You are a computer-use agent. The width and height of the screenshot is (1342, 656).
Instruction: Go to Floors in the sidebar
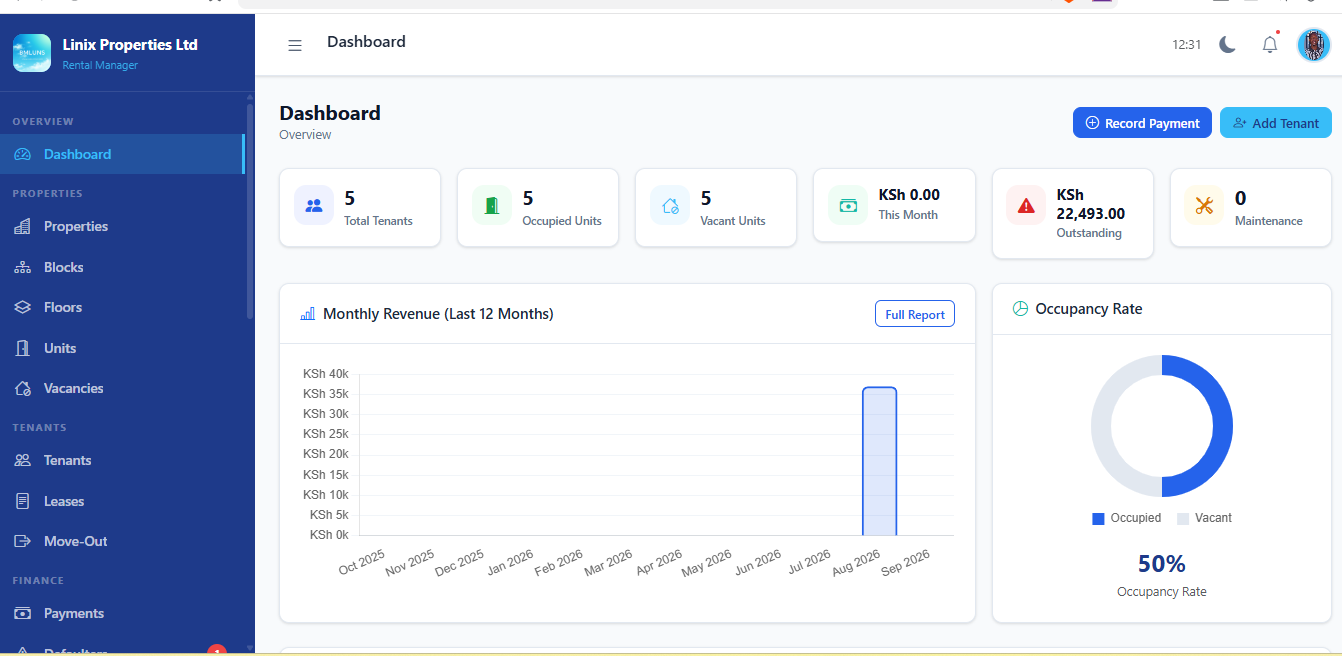click(x=122, y=307)
